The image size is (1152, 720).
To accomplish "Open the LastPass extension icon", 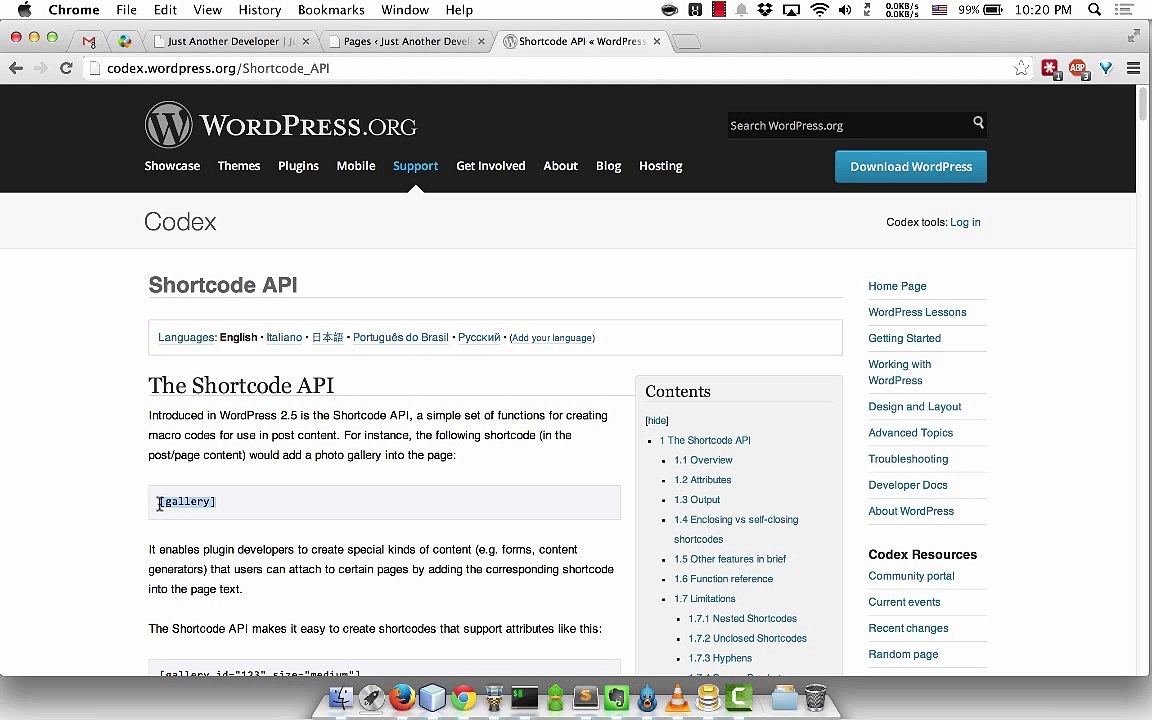I will [x=1051, y=68].
